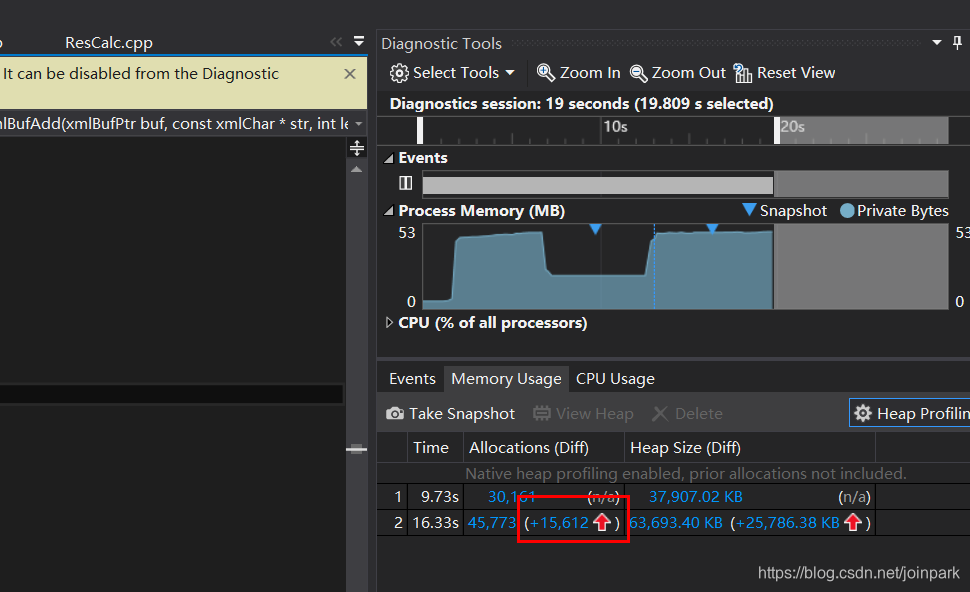Image resolution: width=970 pixels, height=592 pixels.
Task: Click the left timeline selection handle
Action: point(420,131)
